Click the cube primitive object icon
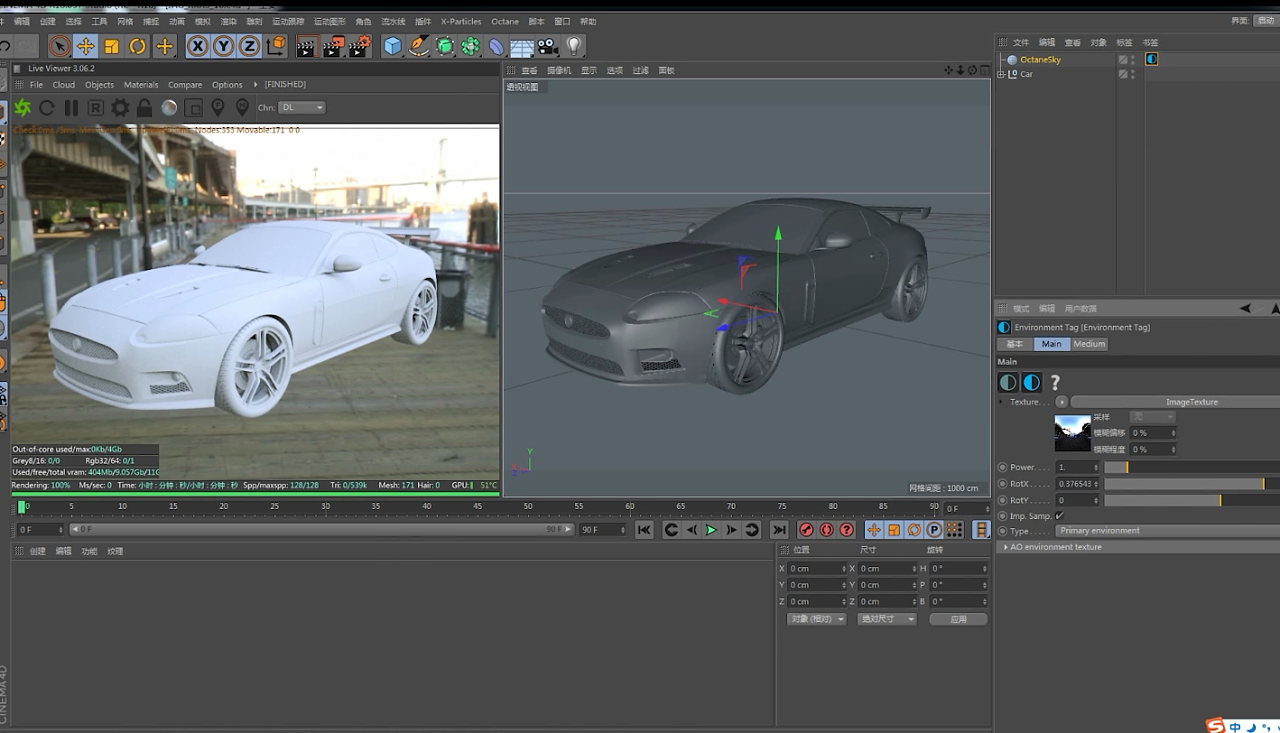This screenshot has width=1280, height=733. [393, 46]
